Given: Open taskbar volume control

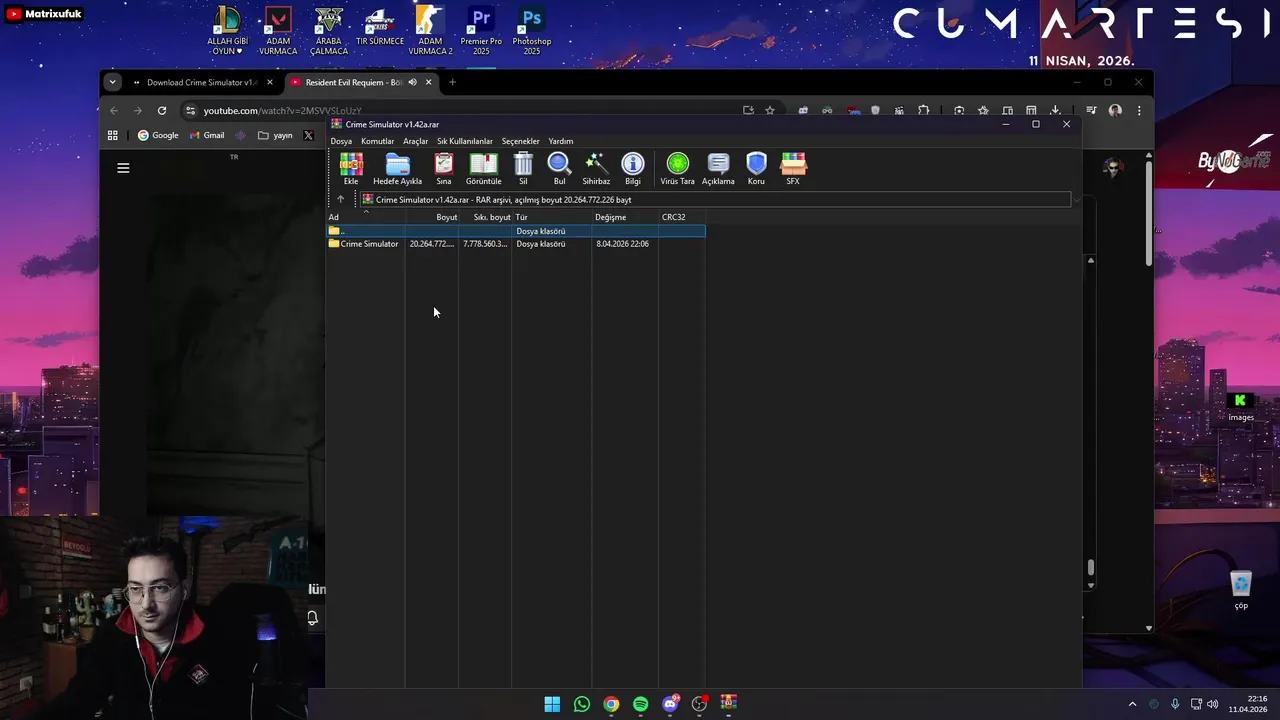Looking at the screenshot, I should point(1213,704).
